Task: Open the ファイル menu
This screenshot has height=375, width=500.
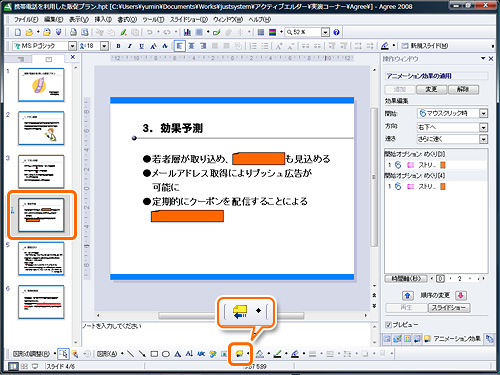Action: pos(25,20)
